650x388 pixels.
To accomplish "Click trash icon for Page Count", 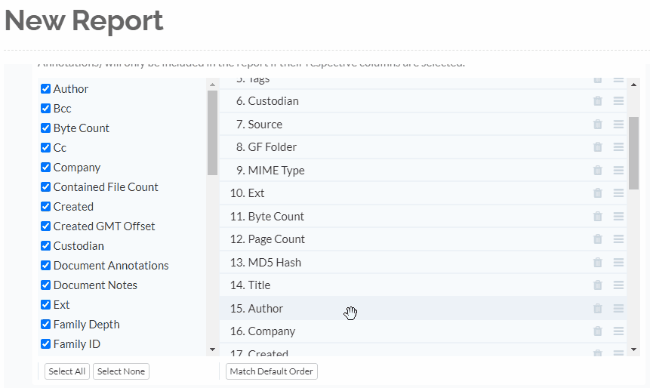I will click(597, 239).
